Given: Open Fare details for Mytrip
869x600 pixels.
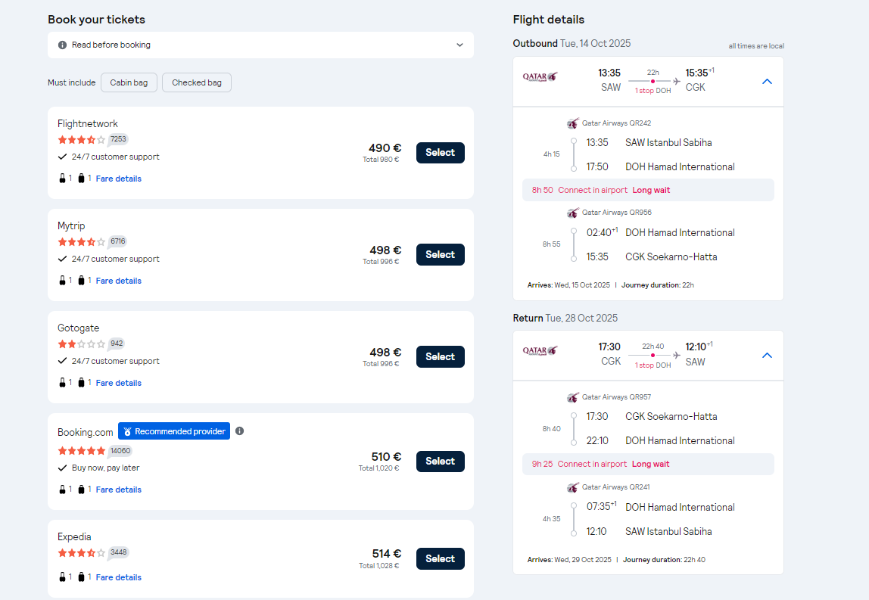Looking at the screenshot, I should 119,281.
